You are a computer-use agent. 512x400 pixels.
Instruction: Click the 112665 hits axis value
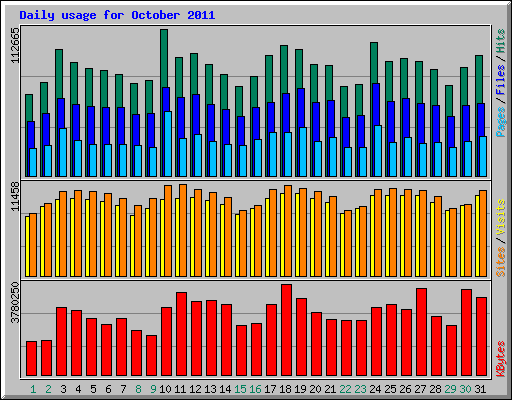point(15,45)
